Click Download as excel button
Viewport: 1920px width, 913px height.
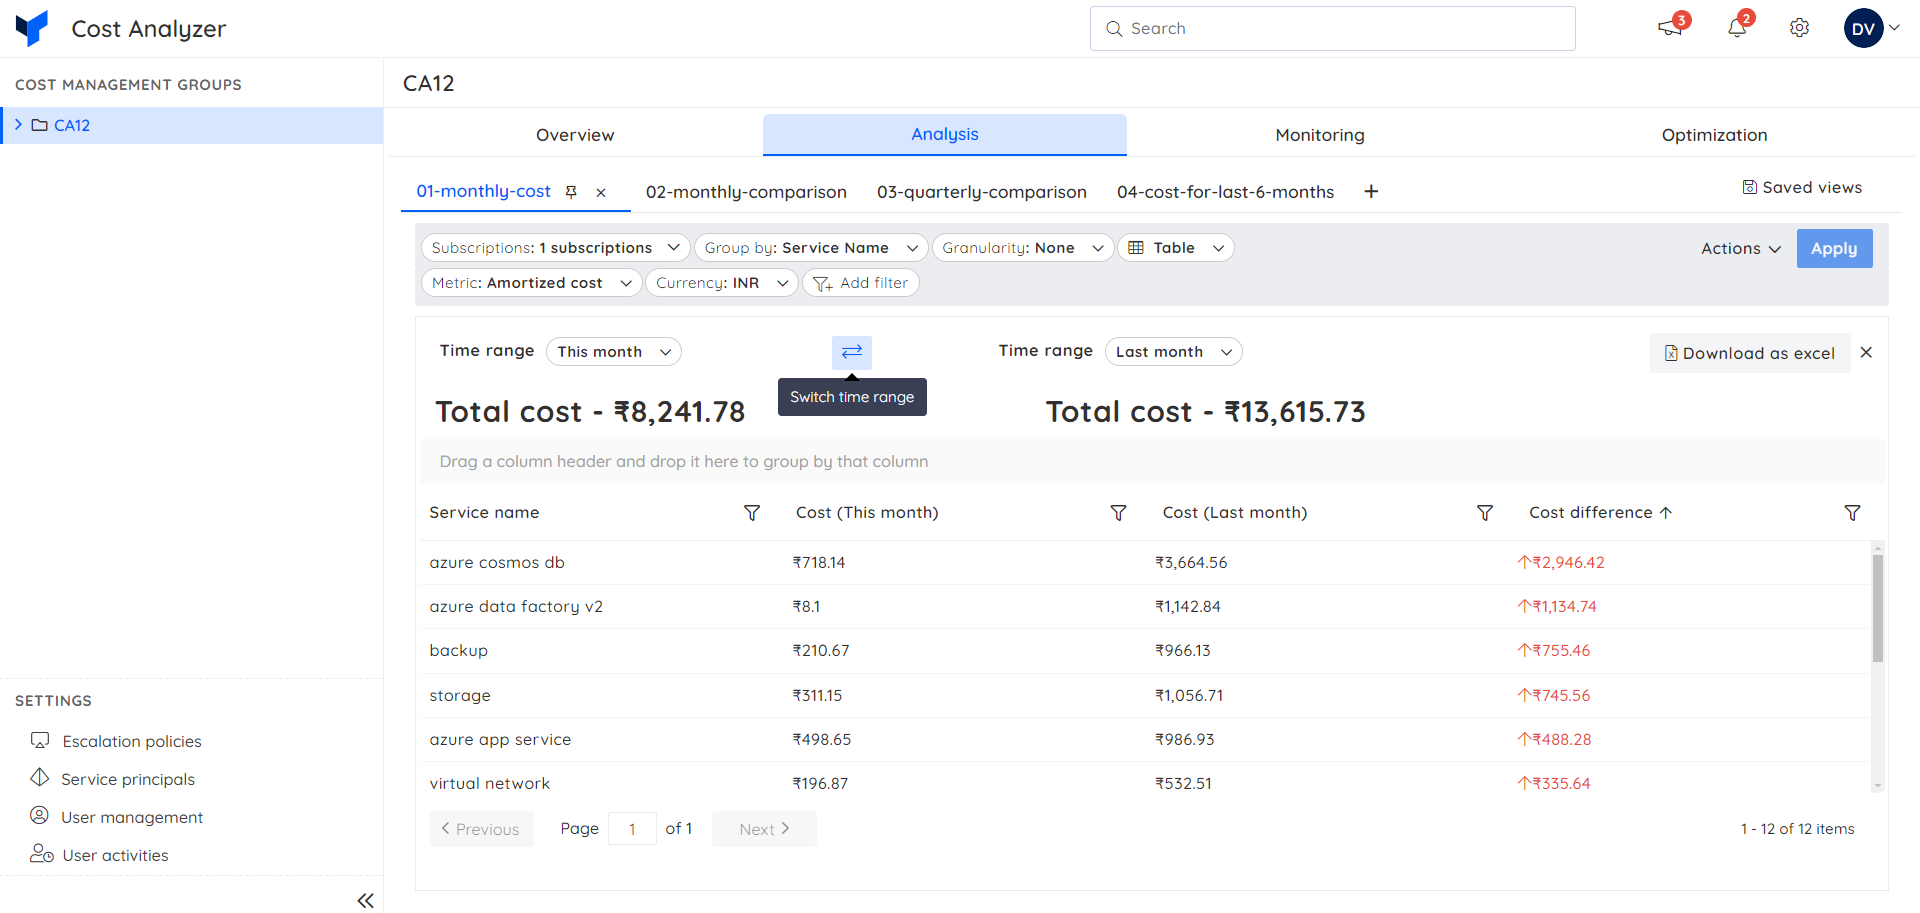[1750, 353]
